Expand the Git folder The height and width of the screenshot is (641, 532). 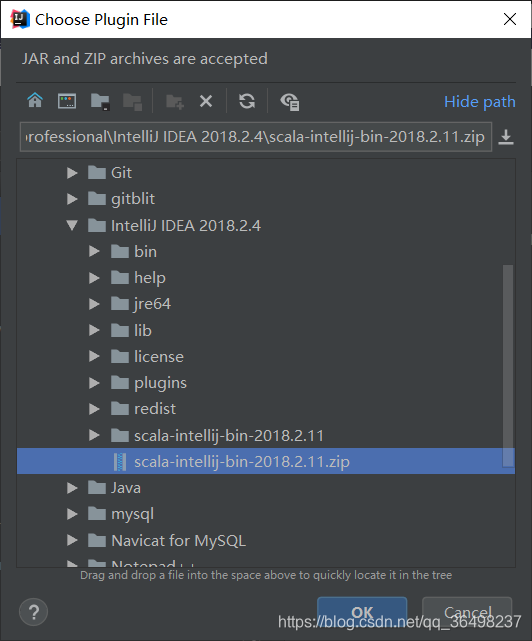[x=72, y=173]
